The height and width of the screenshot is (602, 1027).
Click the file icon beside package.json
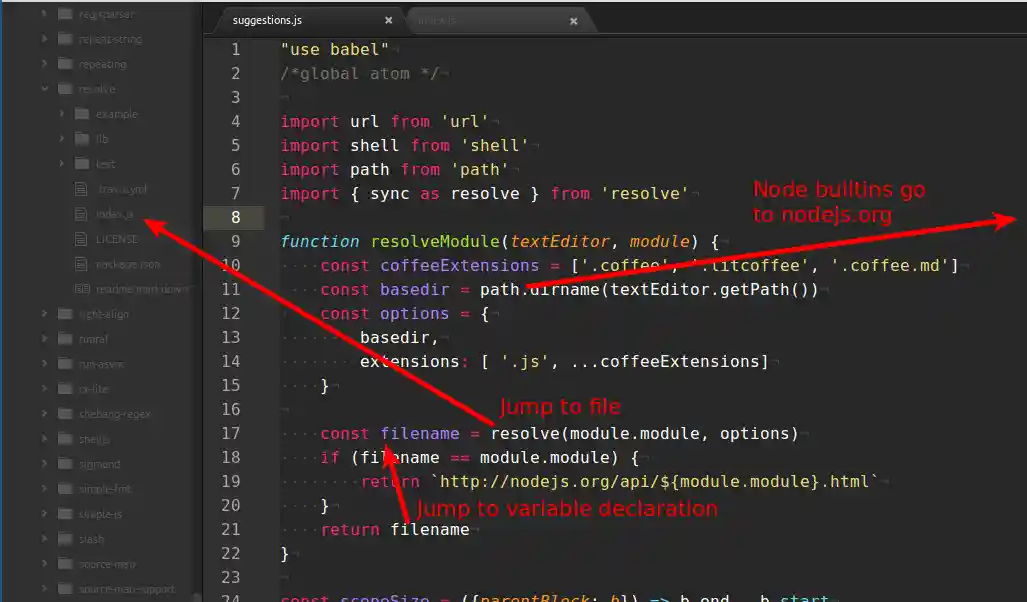point(82,263)
